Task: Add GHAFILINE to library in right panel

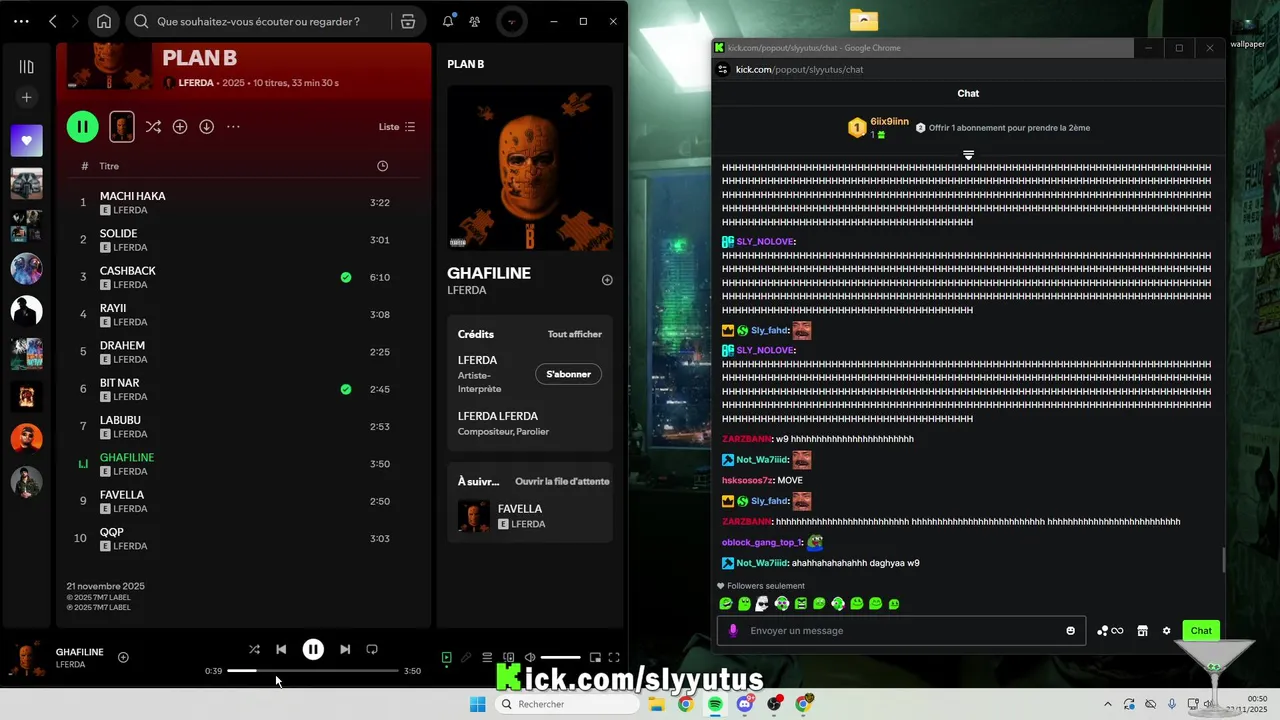Action: click(607, 280)
